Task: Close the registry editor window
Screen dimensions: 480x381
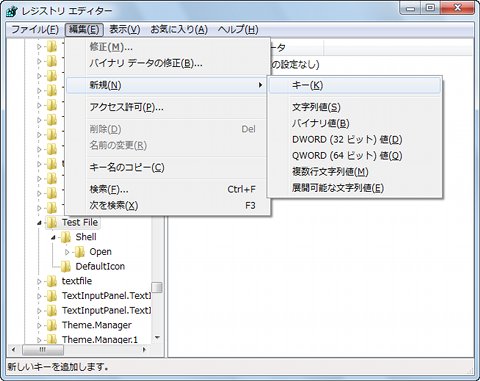Action: click(x=457, y=8)
